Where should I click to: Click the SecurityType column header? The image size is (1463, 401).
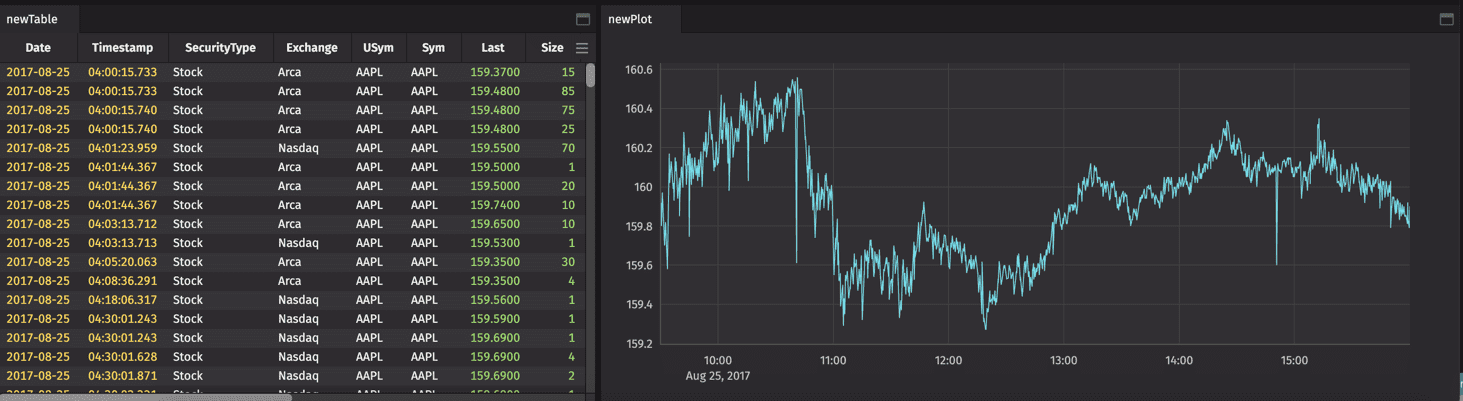(220, 48)
